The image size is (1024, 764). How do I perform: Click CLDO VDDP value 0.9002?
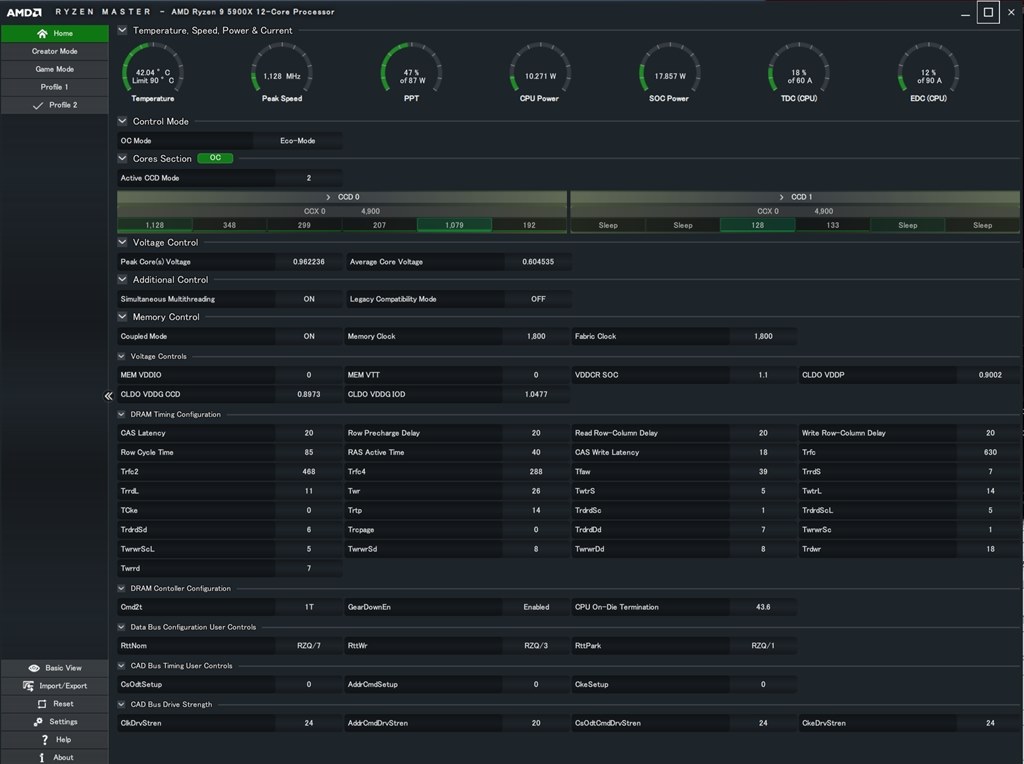coord(990,375)
